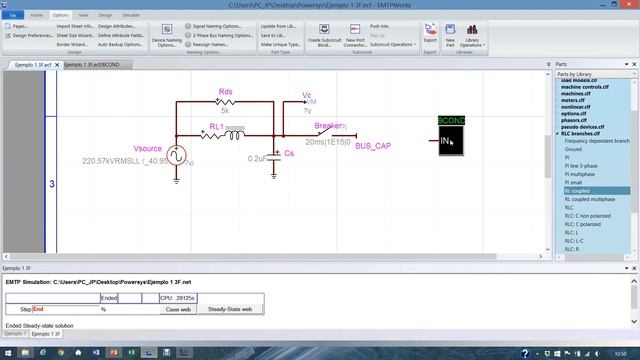The image size is (640, 360).
Task: Click Make Unique Type
Action: 280,44
